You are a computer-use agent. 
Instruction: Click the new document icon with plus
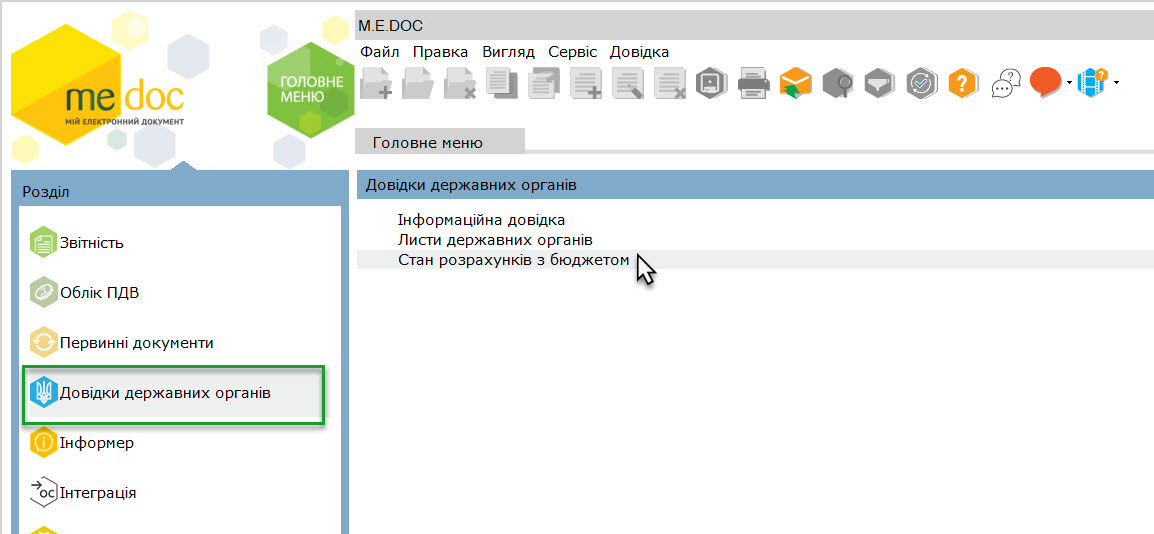pos(376,82)
